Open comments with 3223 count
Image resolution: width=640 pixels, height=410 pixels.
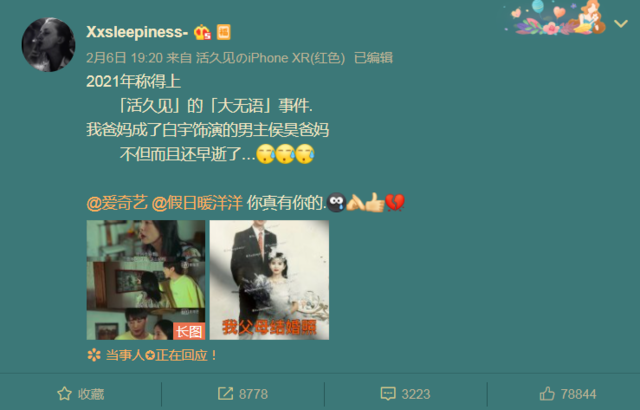pyautogui.click(x=405, y=394)
